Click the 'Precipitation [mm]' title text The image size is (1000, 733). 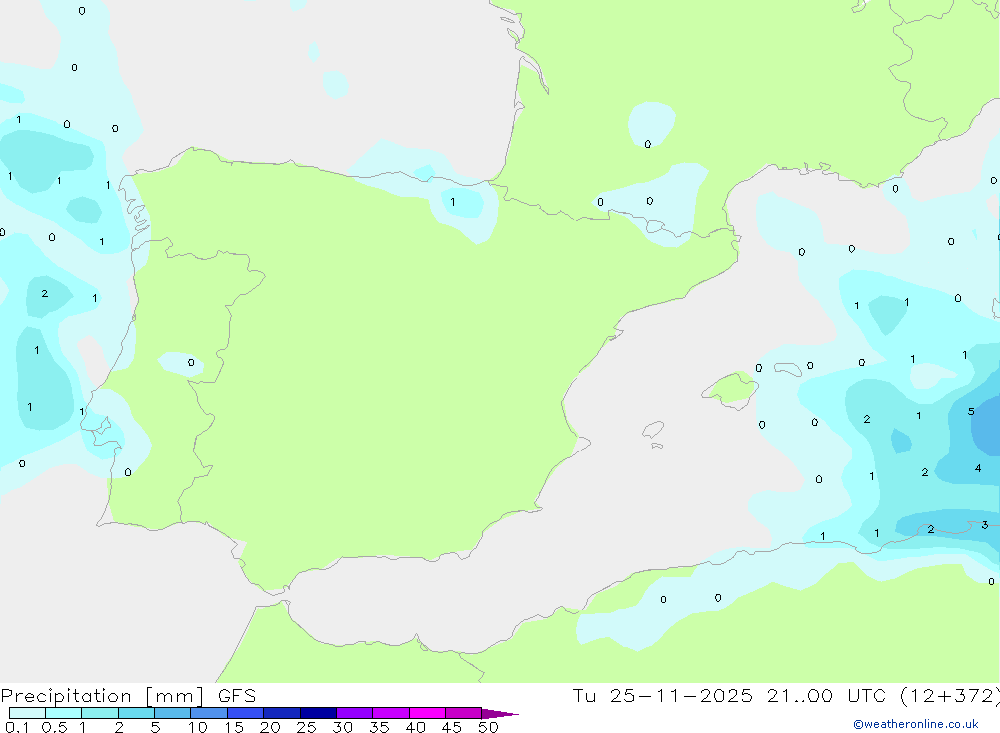tap(103, 696)
